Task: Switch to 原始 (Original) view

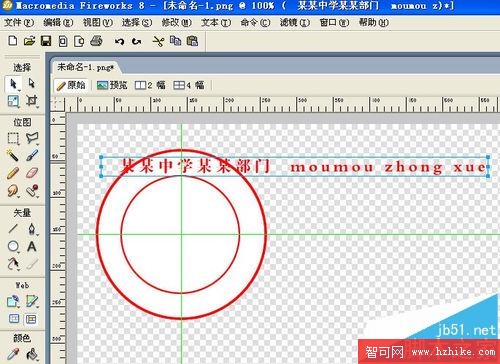Action: [71, 85]
